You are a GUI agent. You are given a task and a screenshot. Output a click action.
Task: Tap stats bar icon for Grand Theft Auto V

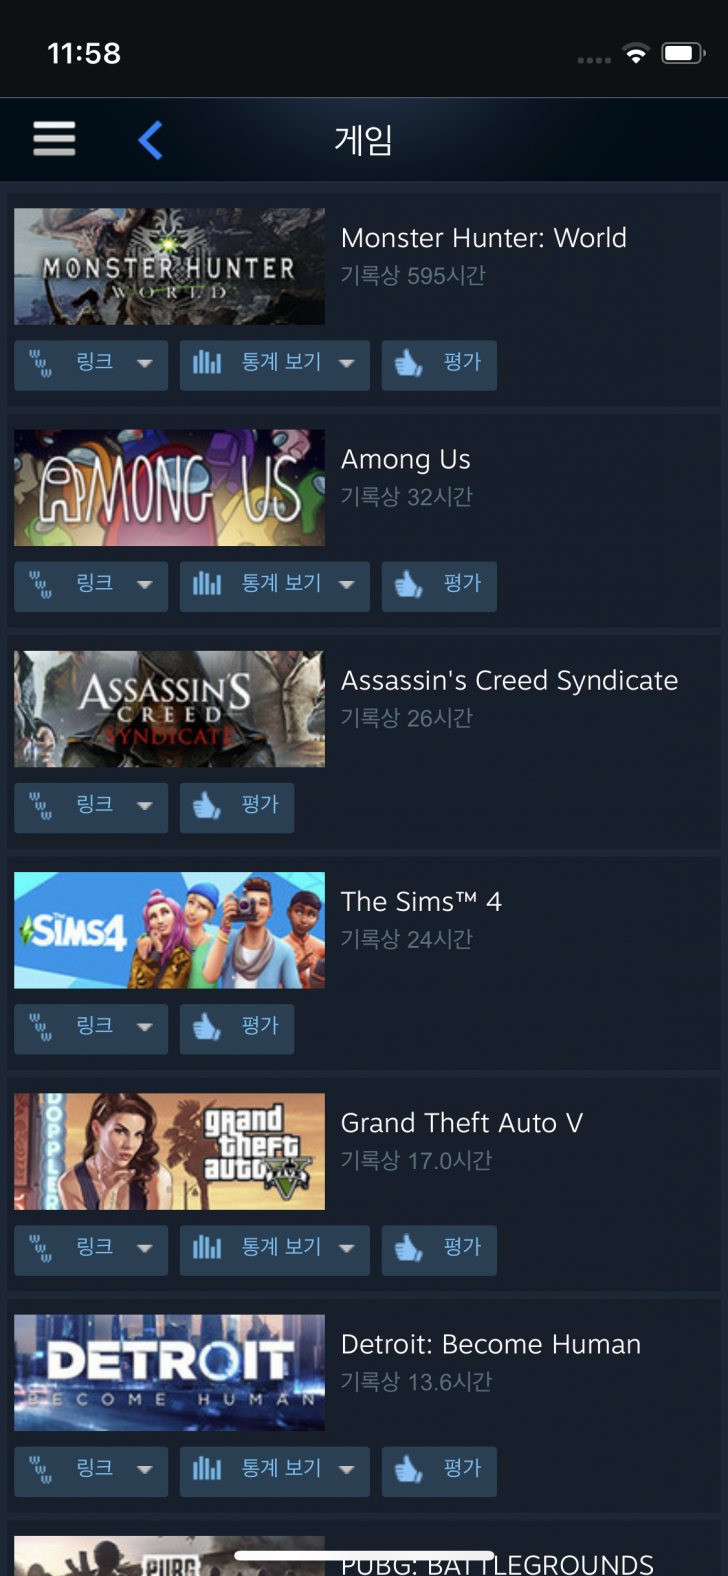(x=207, y=1248)
